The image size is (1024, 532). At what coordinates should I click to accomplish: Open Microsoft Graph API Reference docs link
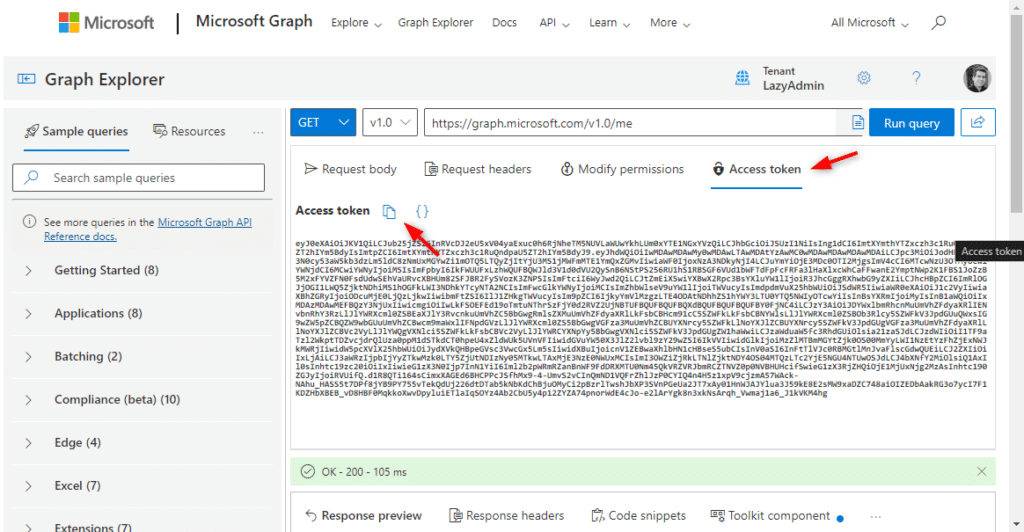point(148,229)
